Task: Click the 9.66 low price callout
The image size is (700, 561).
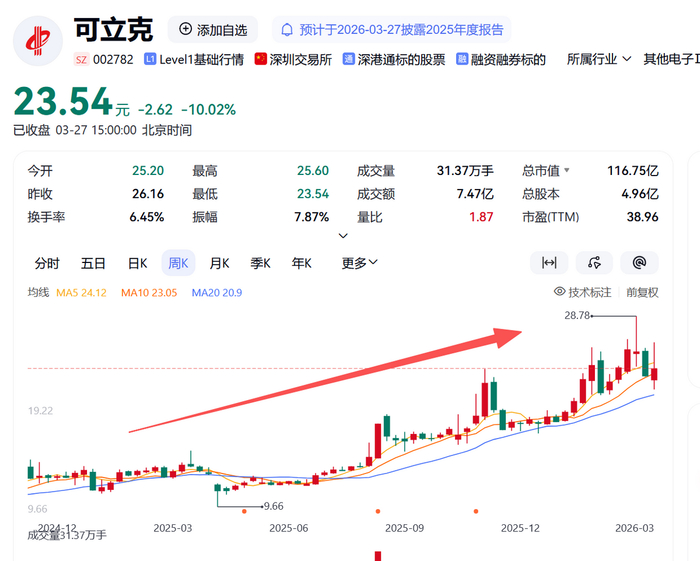Action: pos(274,506)
